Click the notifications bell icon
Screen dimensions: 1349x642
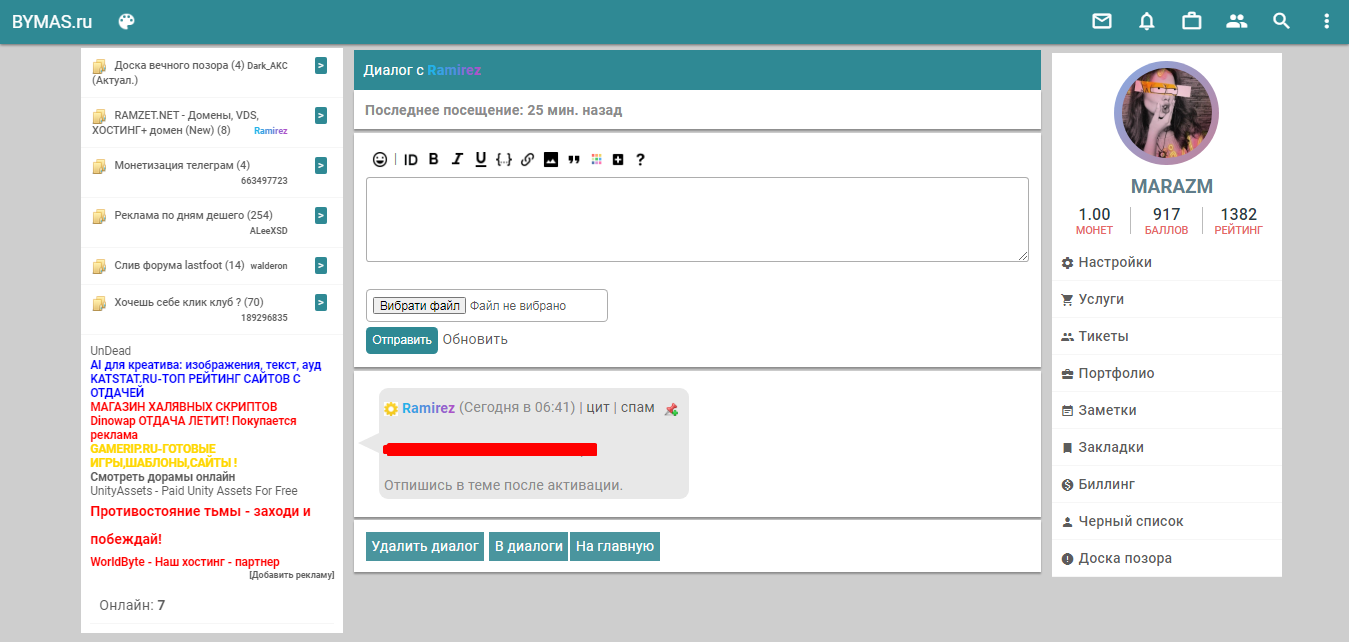click(1146, 21)
